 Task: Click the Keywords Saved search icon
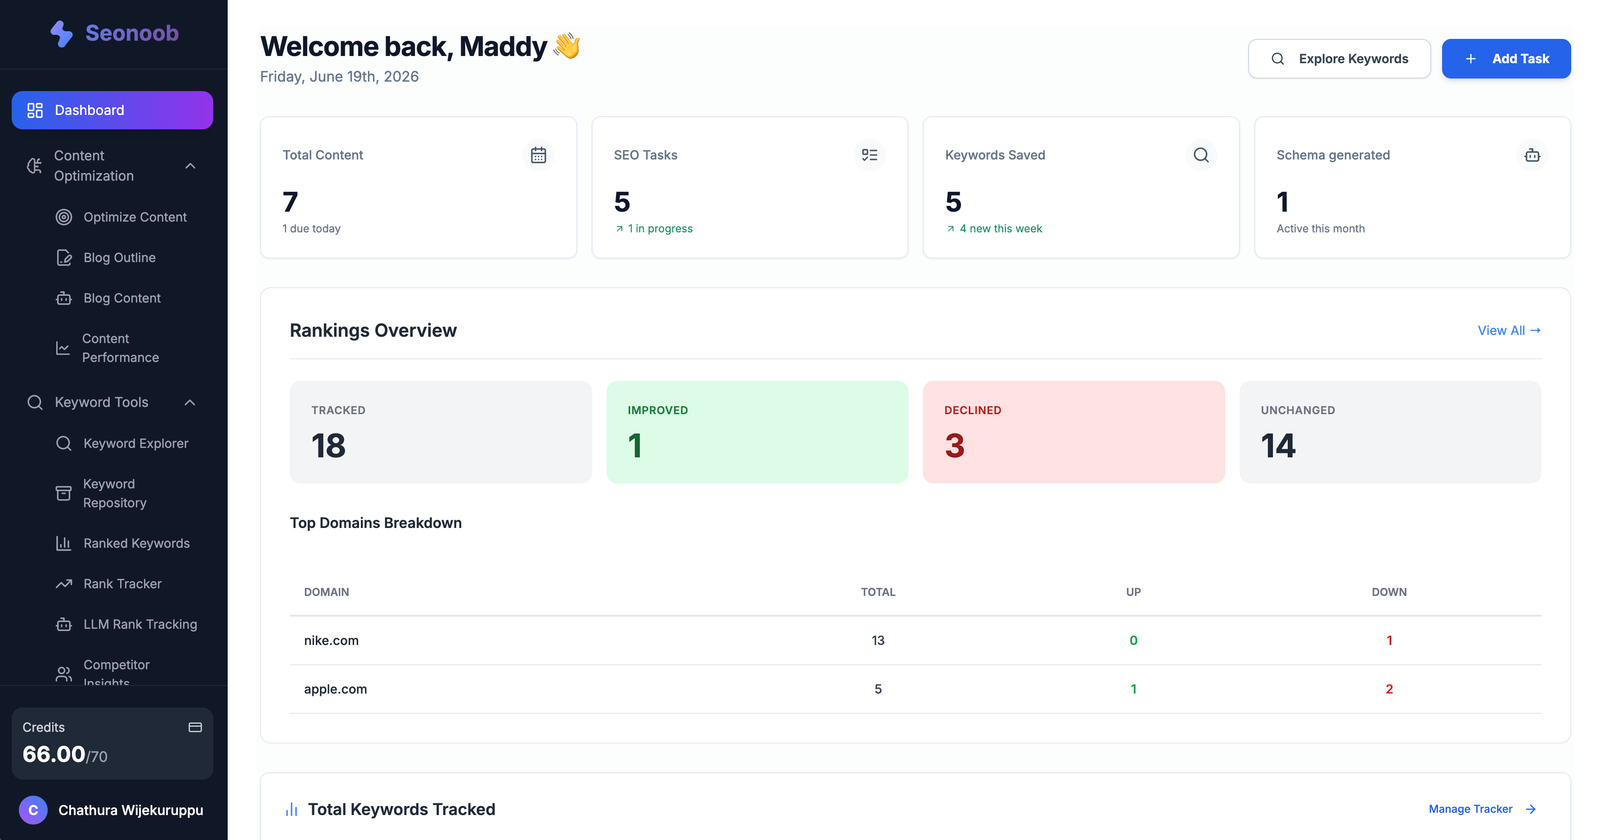(1201, 155)
